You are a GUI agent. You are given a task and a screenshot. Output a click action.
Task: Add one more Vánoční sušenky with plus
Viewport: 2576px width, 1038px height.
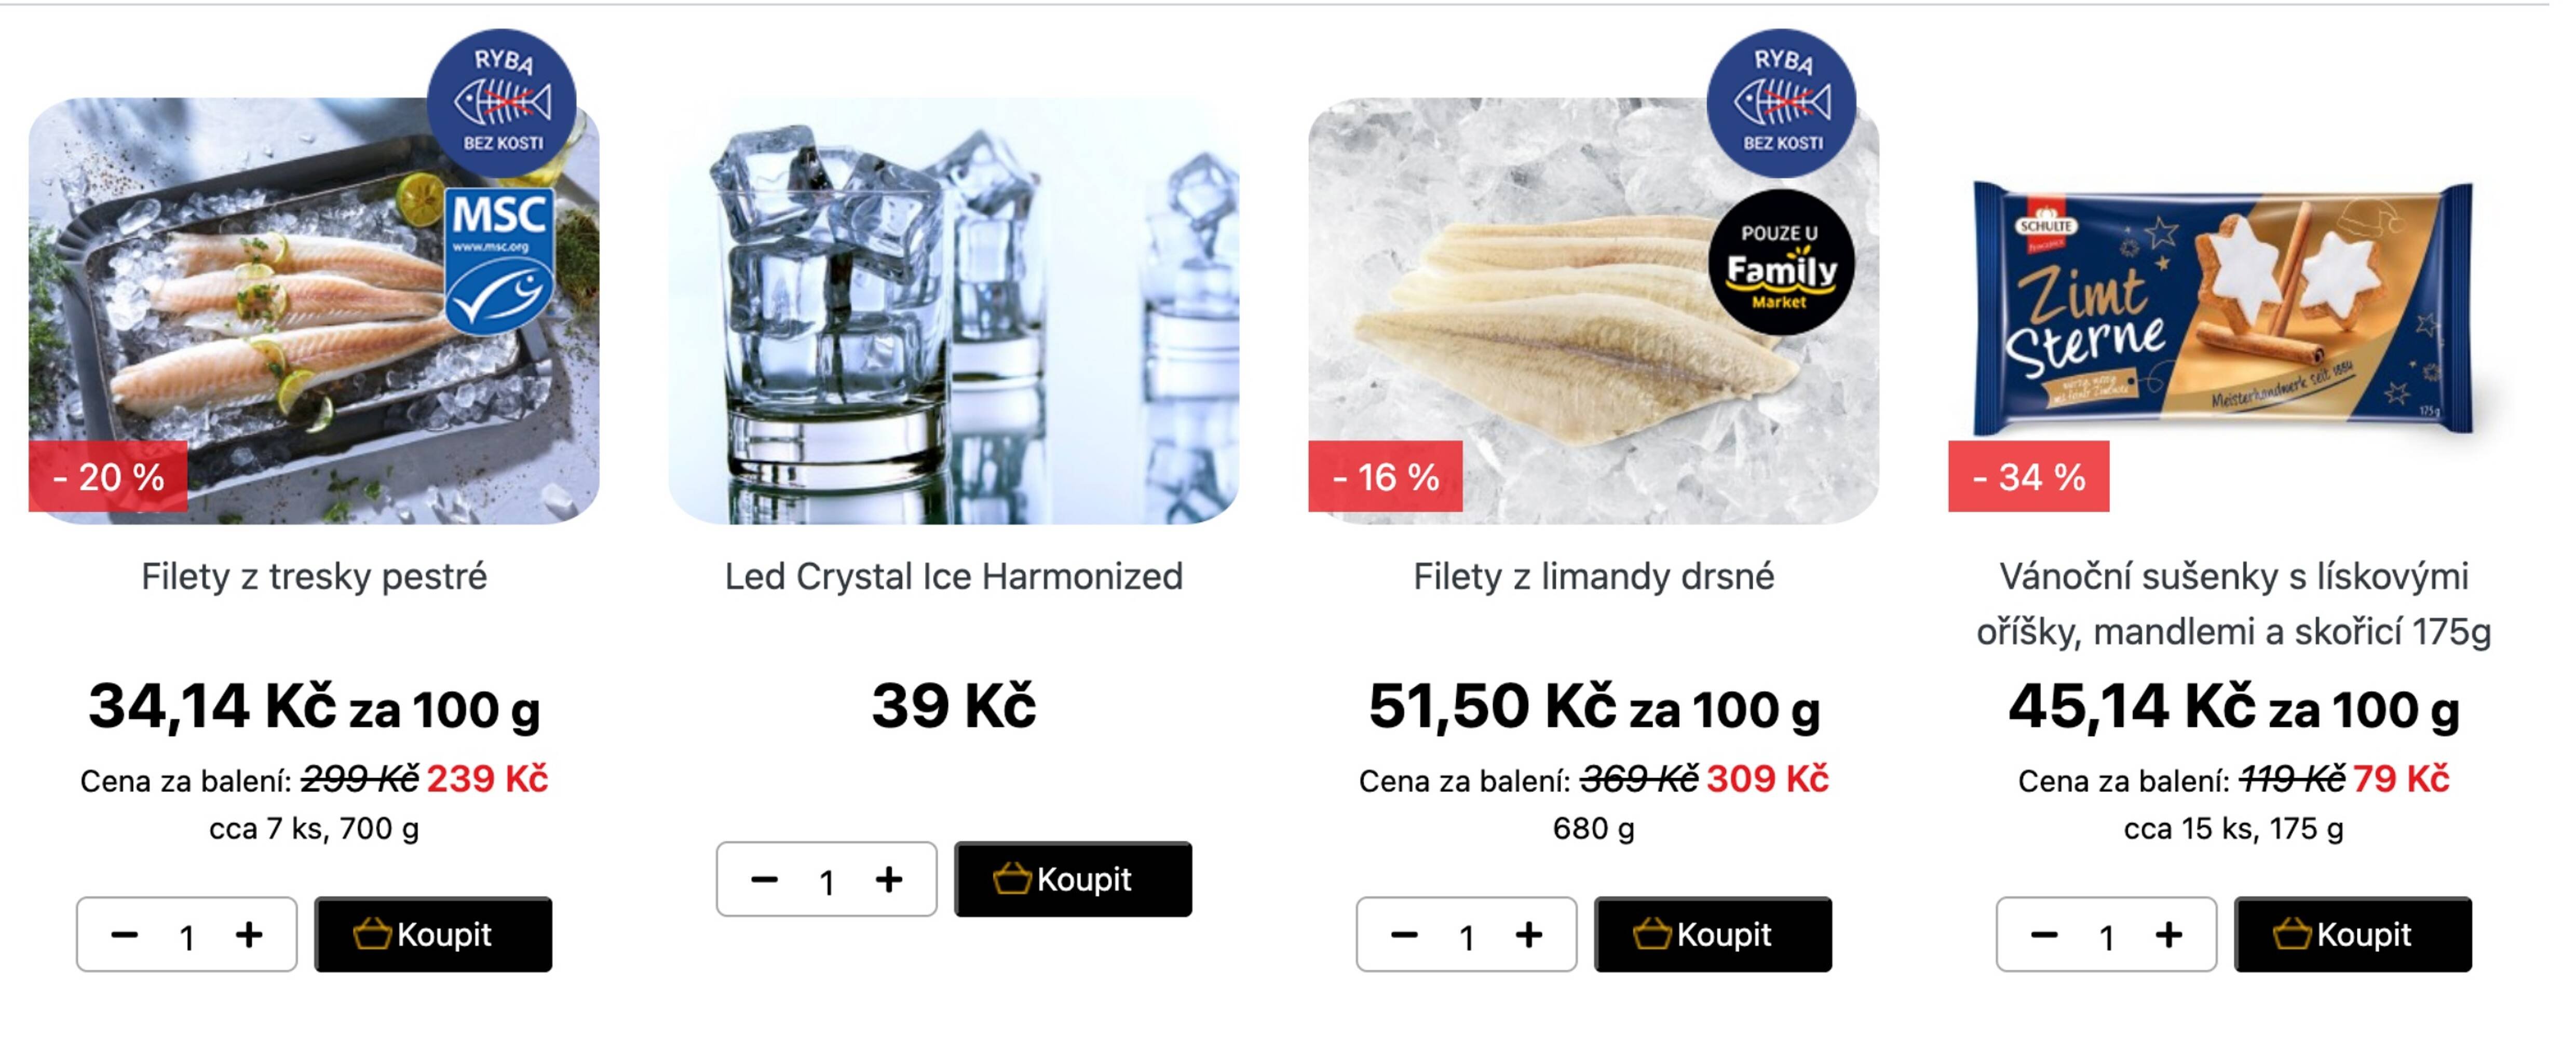(x=2169, y=935)
